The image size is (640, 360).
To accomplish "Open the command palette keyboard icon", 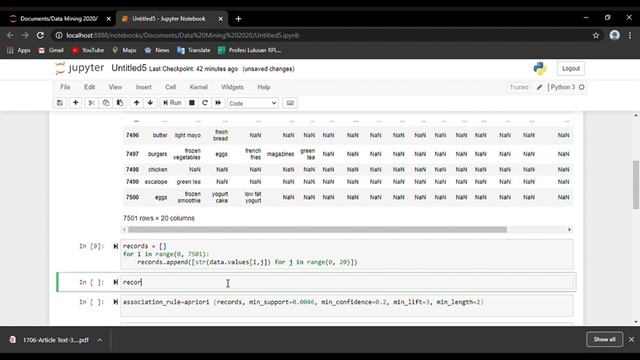I will [x=290, y=103].
